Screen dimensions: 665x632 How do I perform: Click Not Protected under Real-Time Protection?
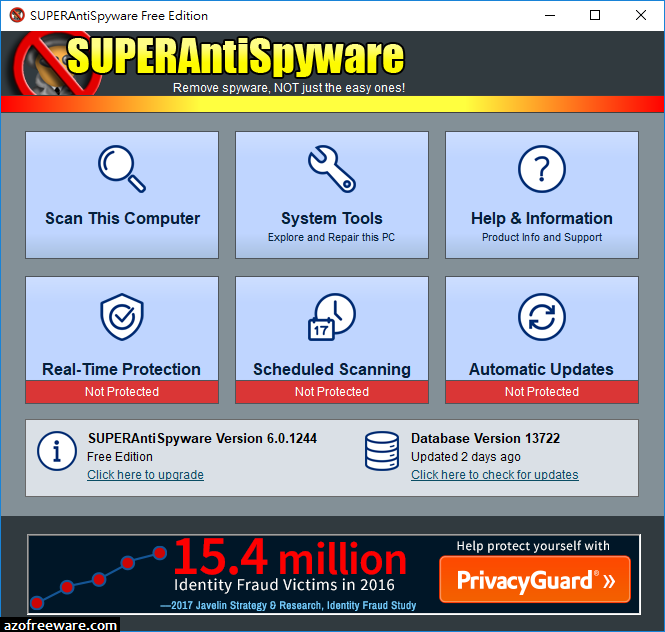[x=122, y=392]
